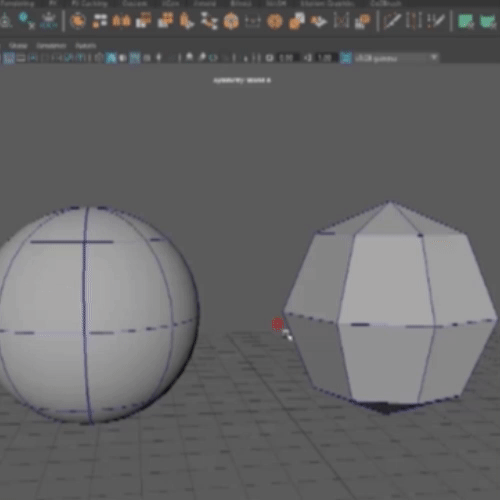Open the Panels menu of the viewport panel
Image resolution: width=500 pixels, height=500 pixels.
pos(86,45)
